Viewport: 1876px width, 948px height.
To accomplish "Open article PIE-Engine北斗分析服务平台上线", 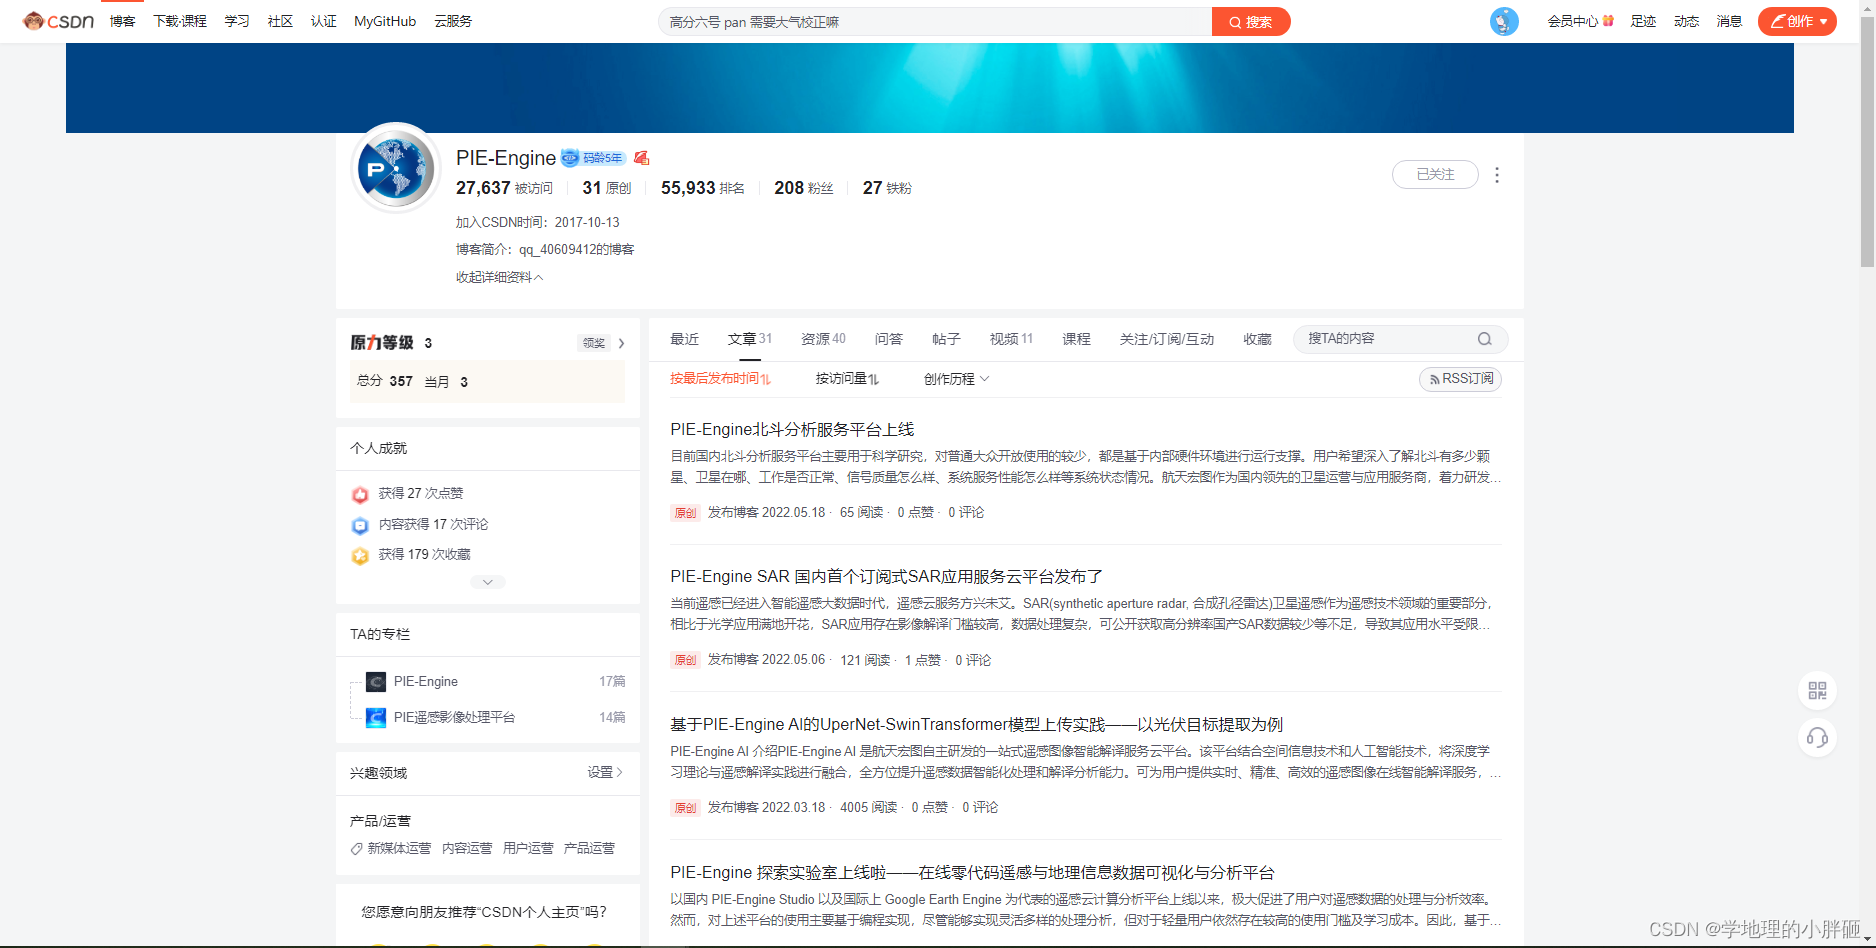I will click(792, 429).
